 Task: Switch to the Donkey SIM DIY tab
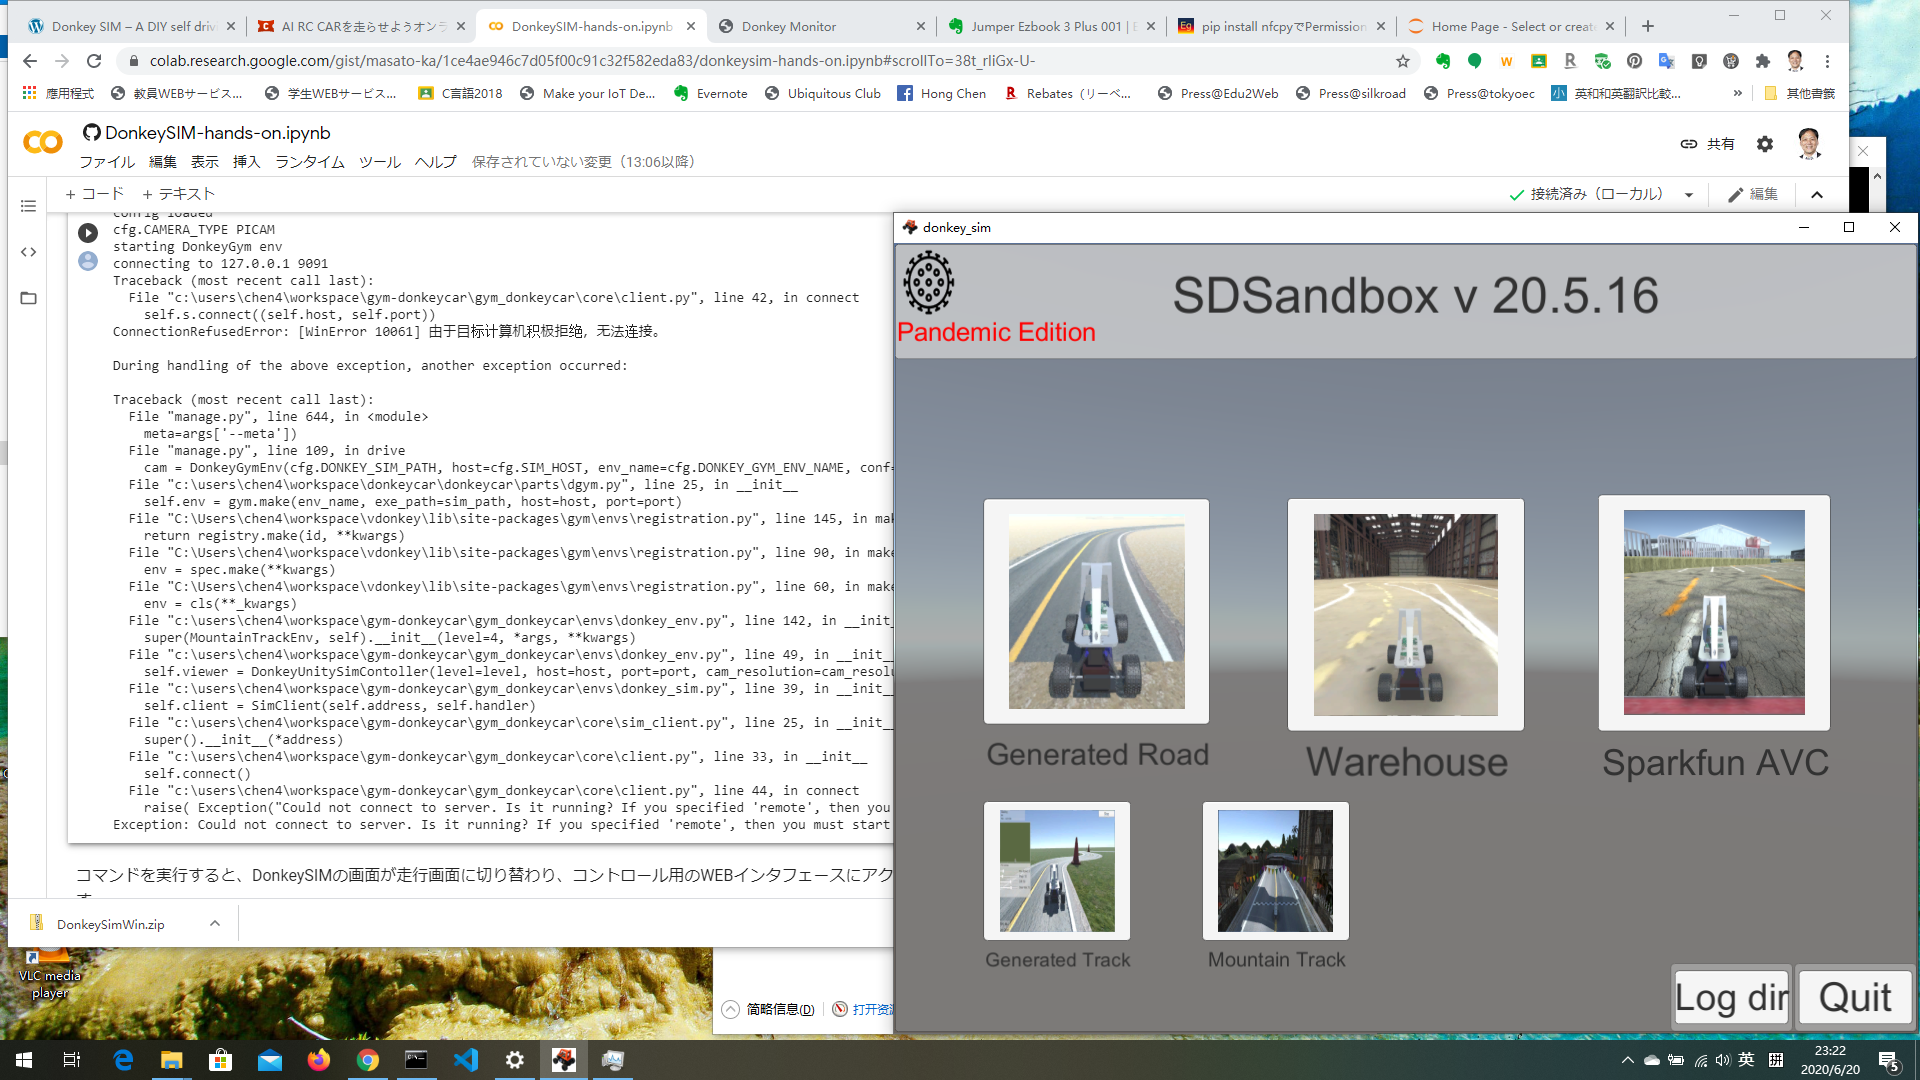130,26
